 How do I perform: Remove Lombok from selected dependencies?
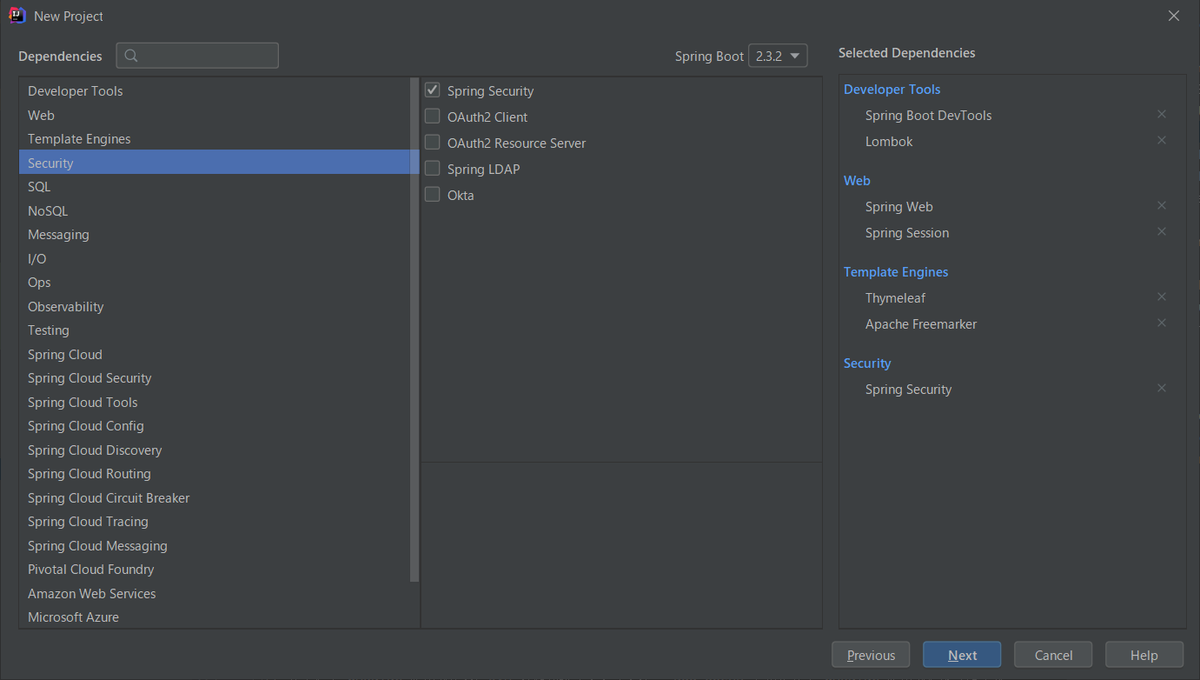pos(1161,141)
